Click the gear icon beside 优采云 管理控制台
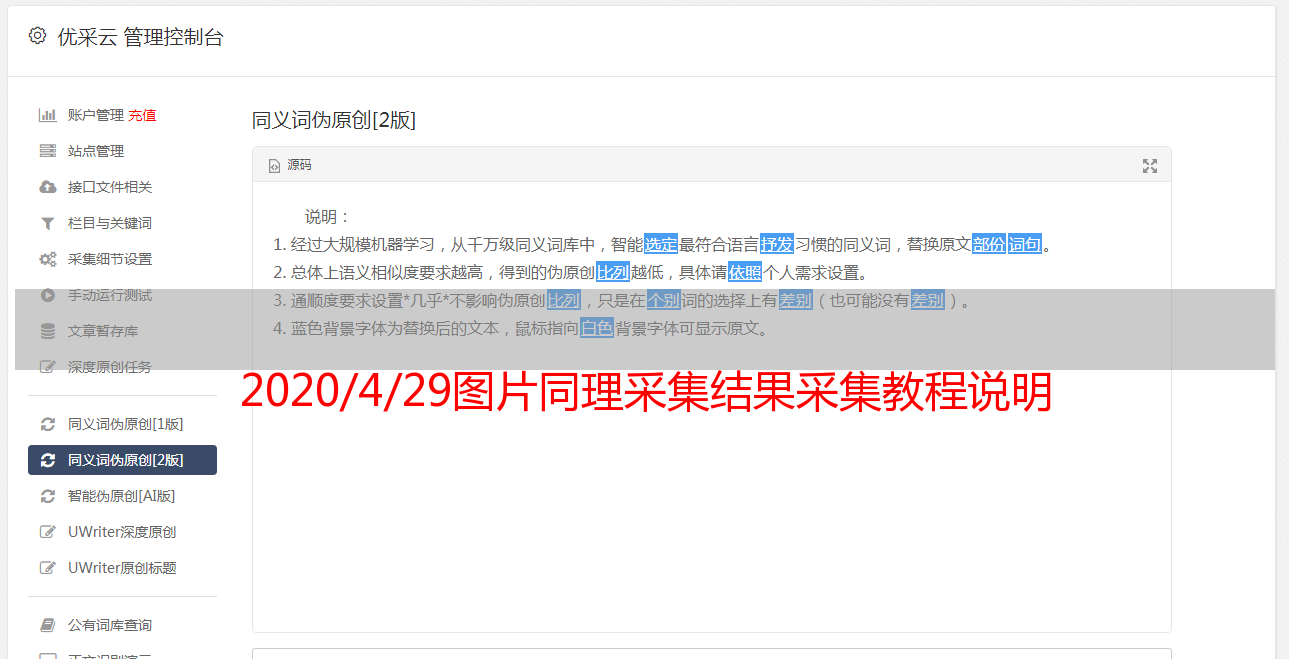 (x=37, y=36)
